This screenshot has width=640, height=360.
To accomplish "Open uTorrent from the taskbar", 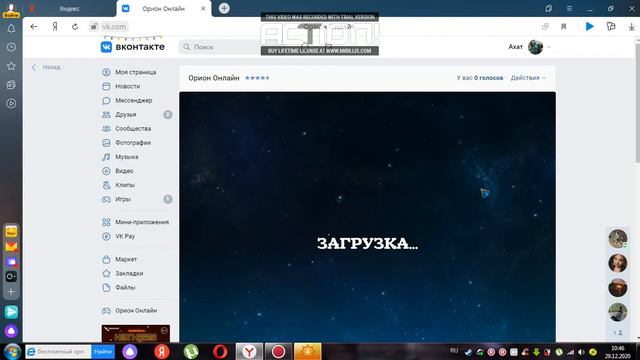I will click(191, 351).
